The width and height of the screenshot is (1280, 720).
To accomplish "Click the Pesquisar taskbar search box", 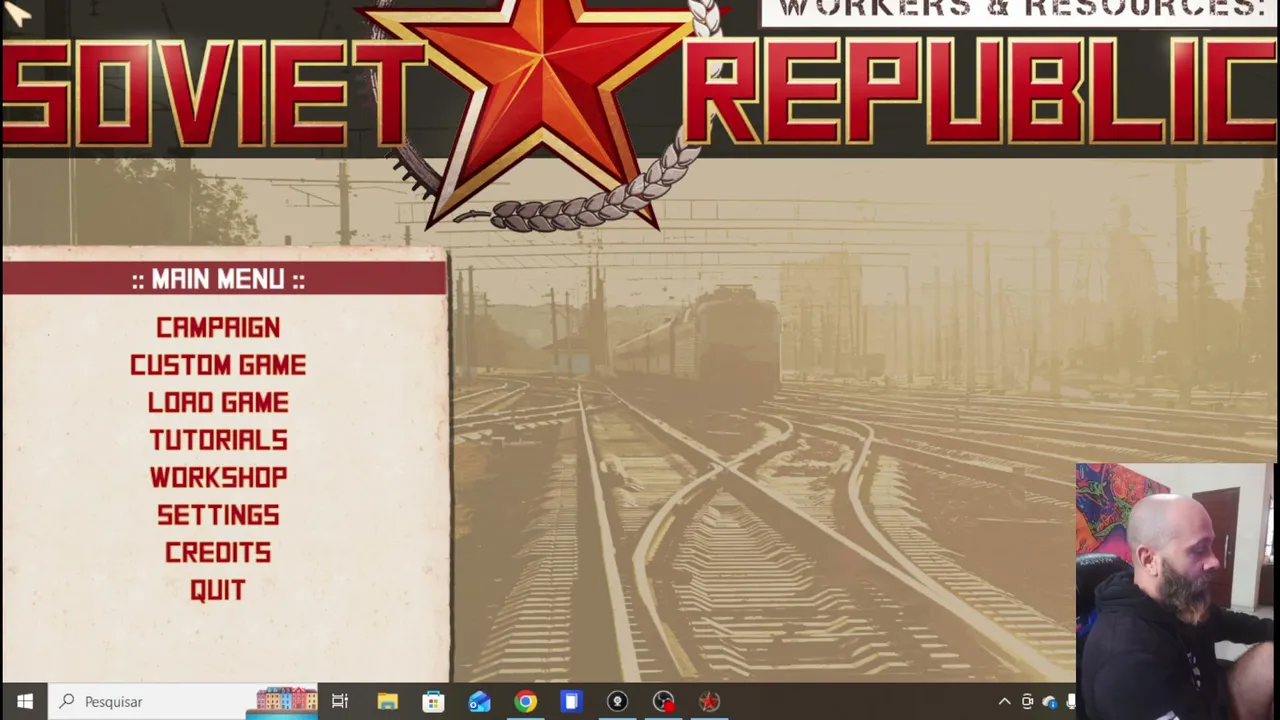I will (183, 702).
